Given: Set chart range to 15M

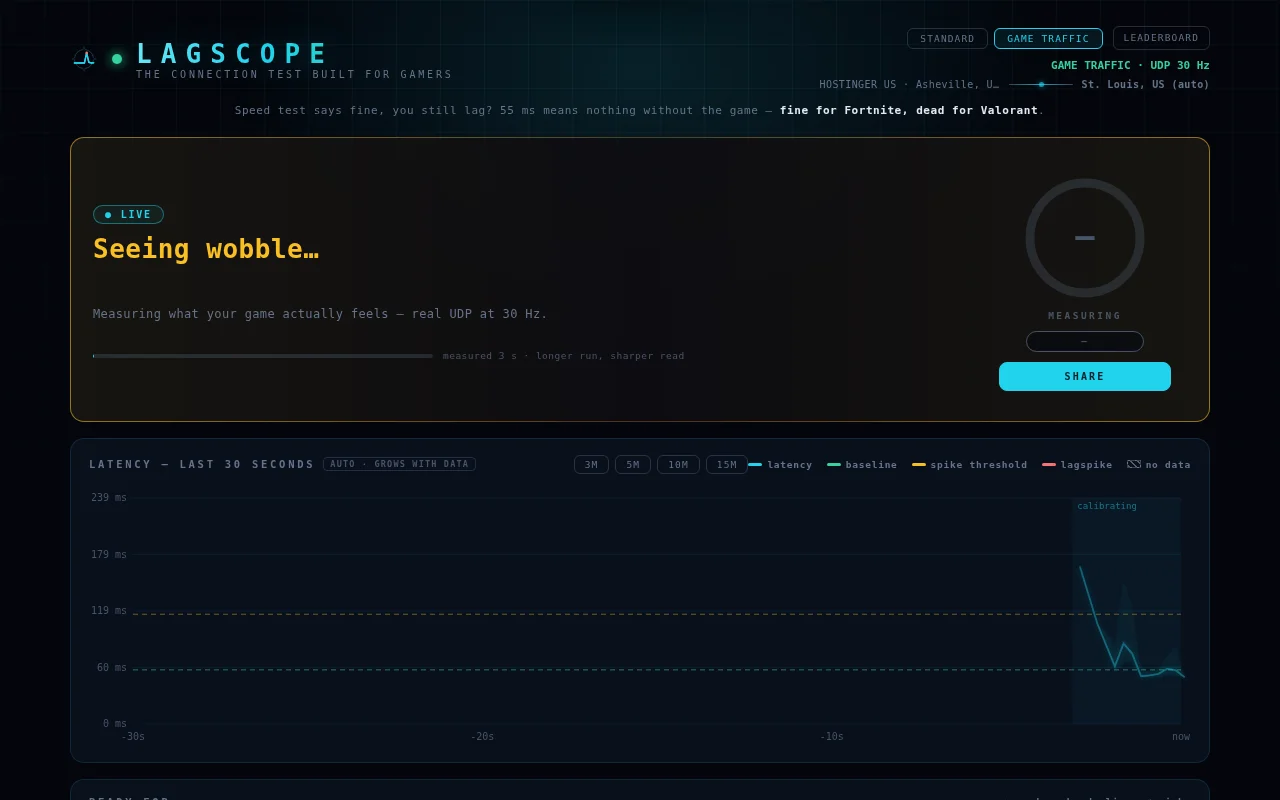Looking at the screenshot, I should click(x=727, y=464).
